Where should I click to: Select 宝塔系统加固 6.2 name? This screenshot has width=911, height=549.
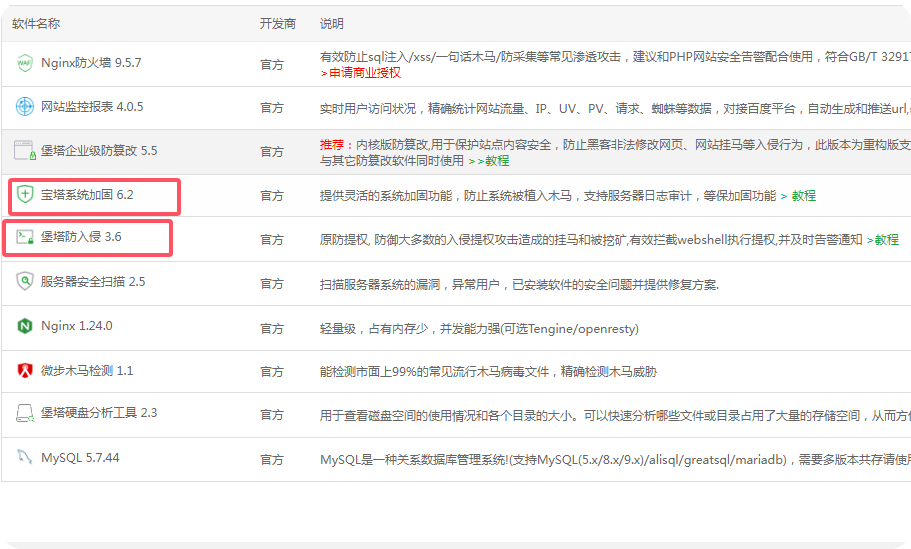[x=87, y=195]
